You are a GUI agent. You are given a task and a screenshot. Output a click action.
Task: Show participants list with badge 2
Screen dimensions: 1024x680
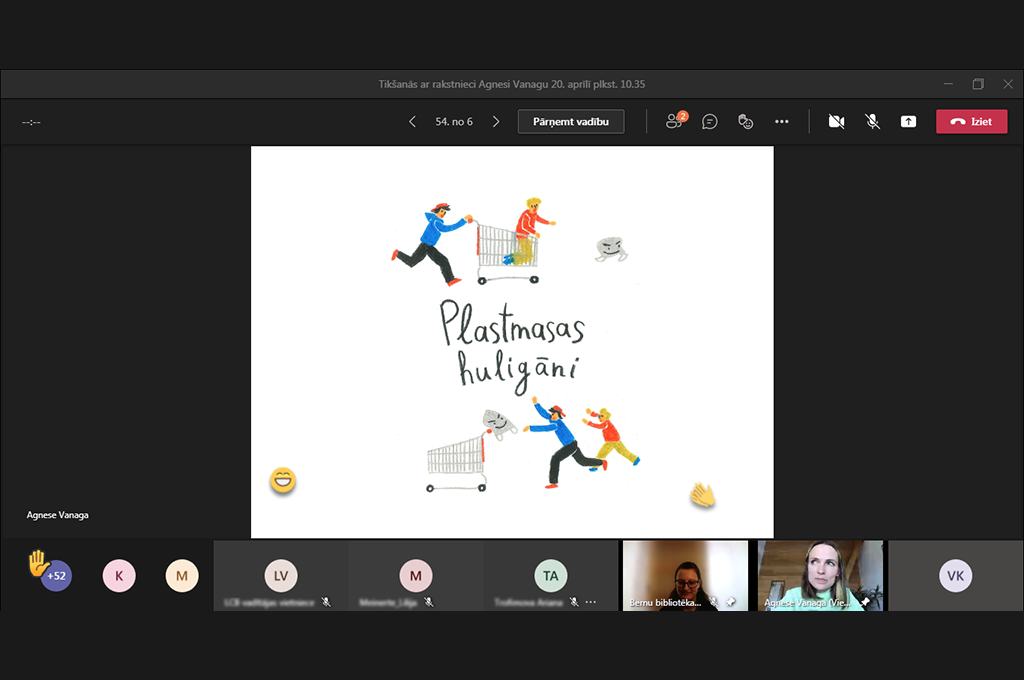coord(675,121)
